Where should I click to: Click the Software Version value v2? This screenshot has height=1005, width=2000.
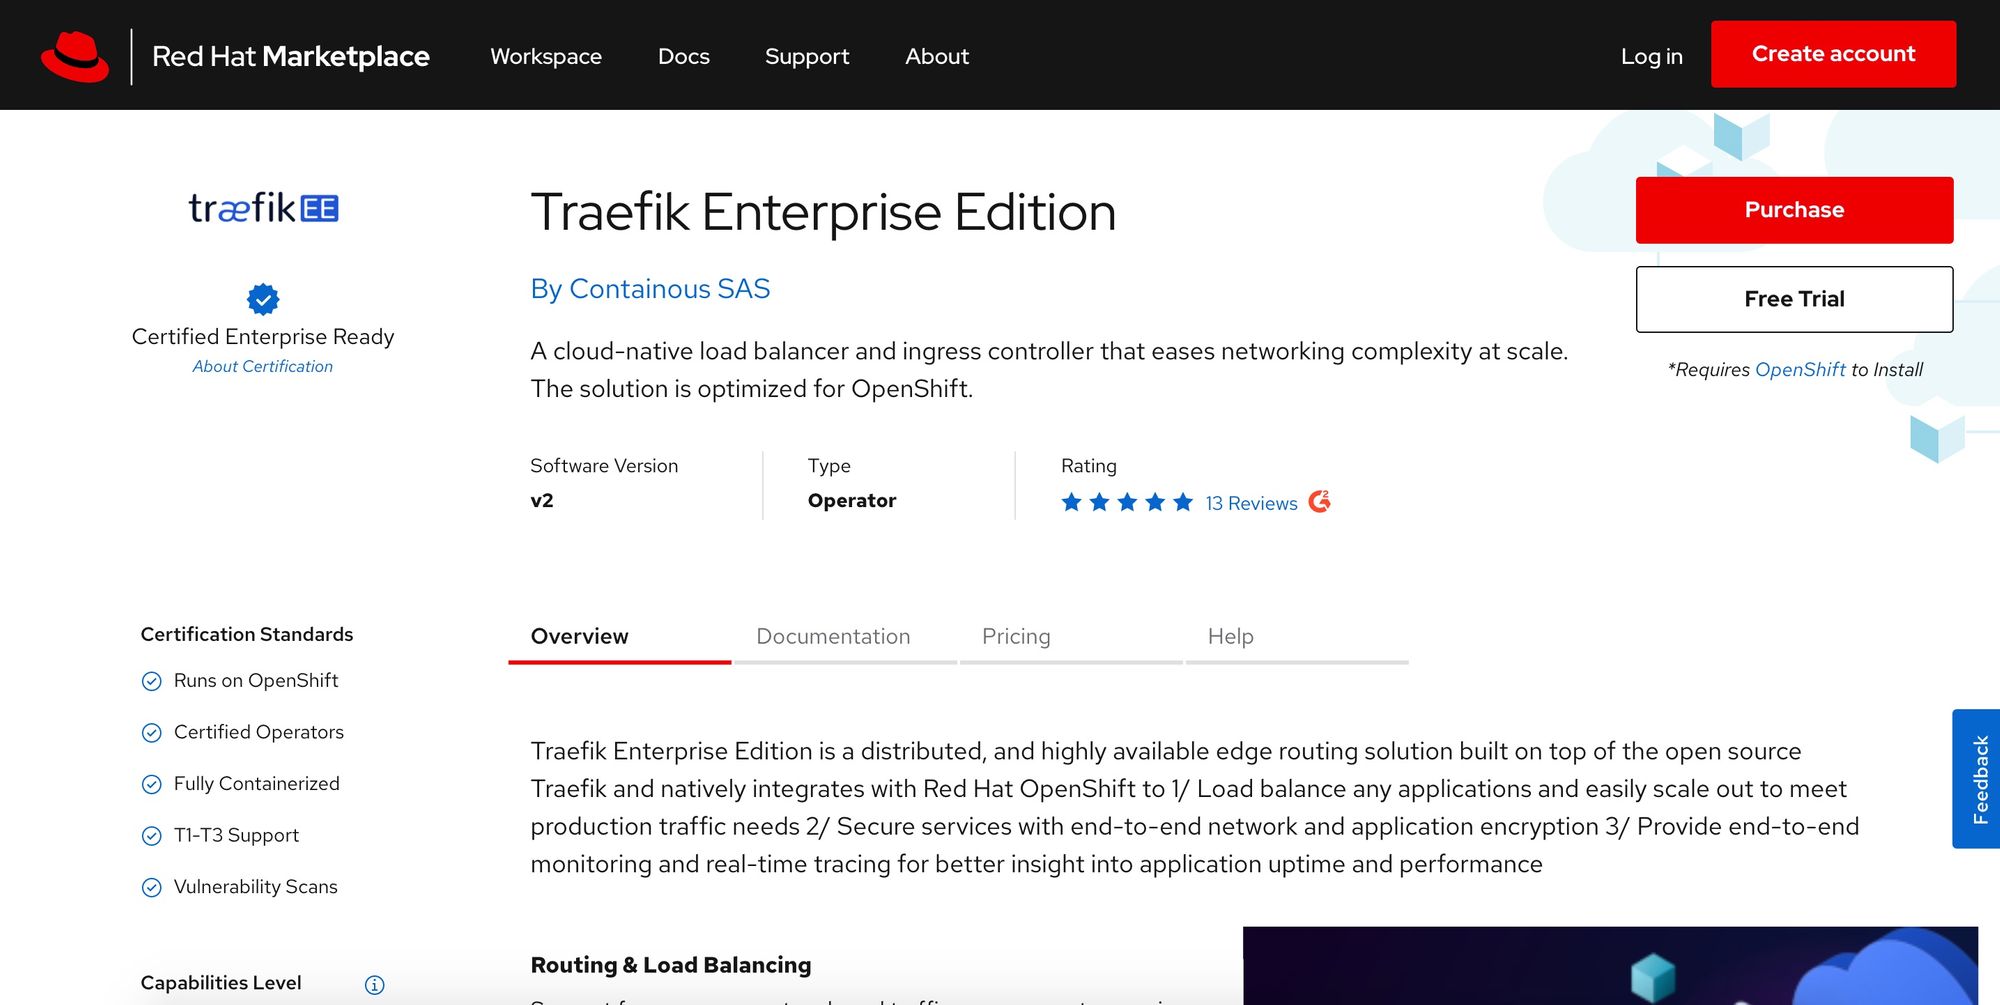[542, 501]
